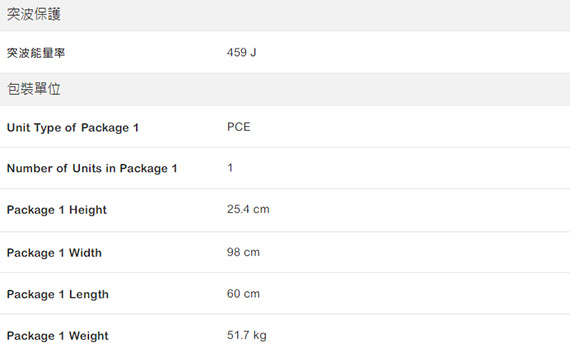Image resolution: width=570 pixels, height=362 pixels.
Task: Click the PCE unit type value
Action: (238, 127)
